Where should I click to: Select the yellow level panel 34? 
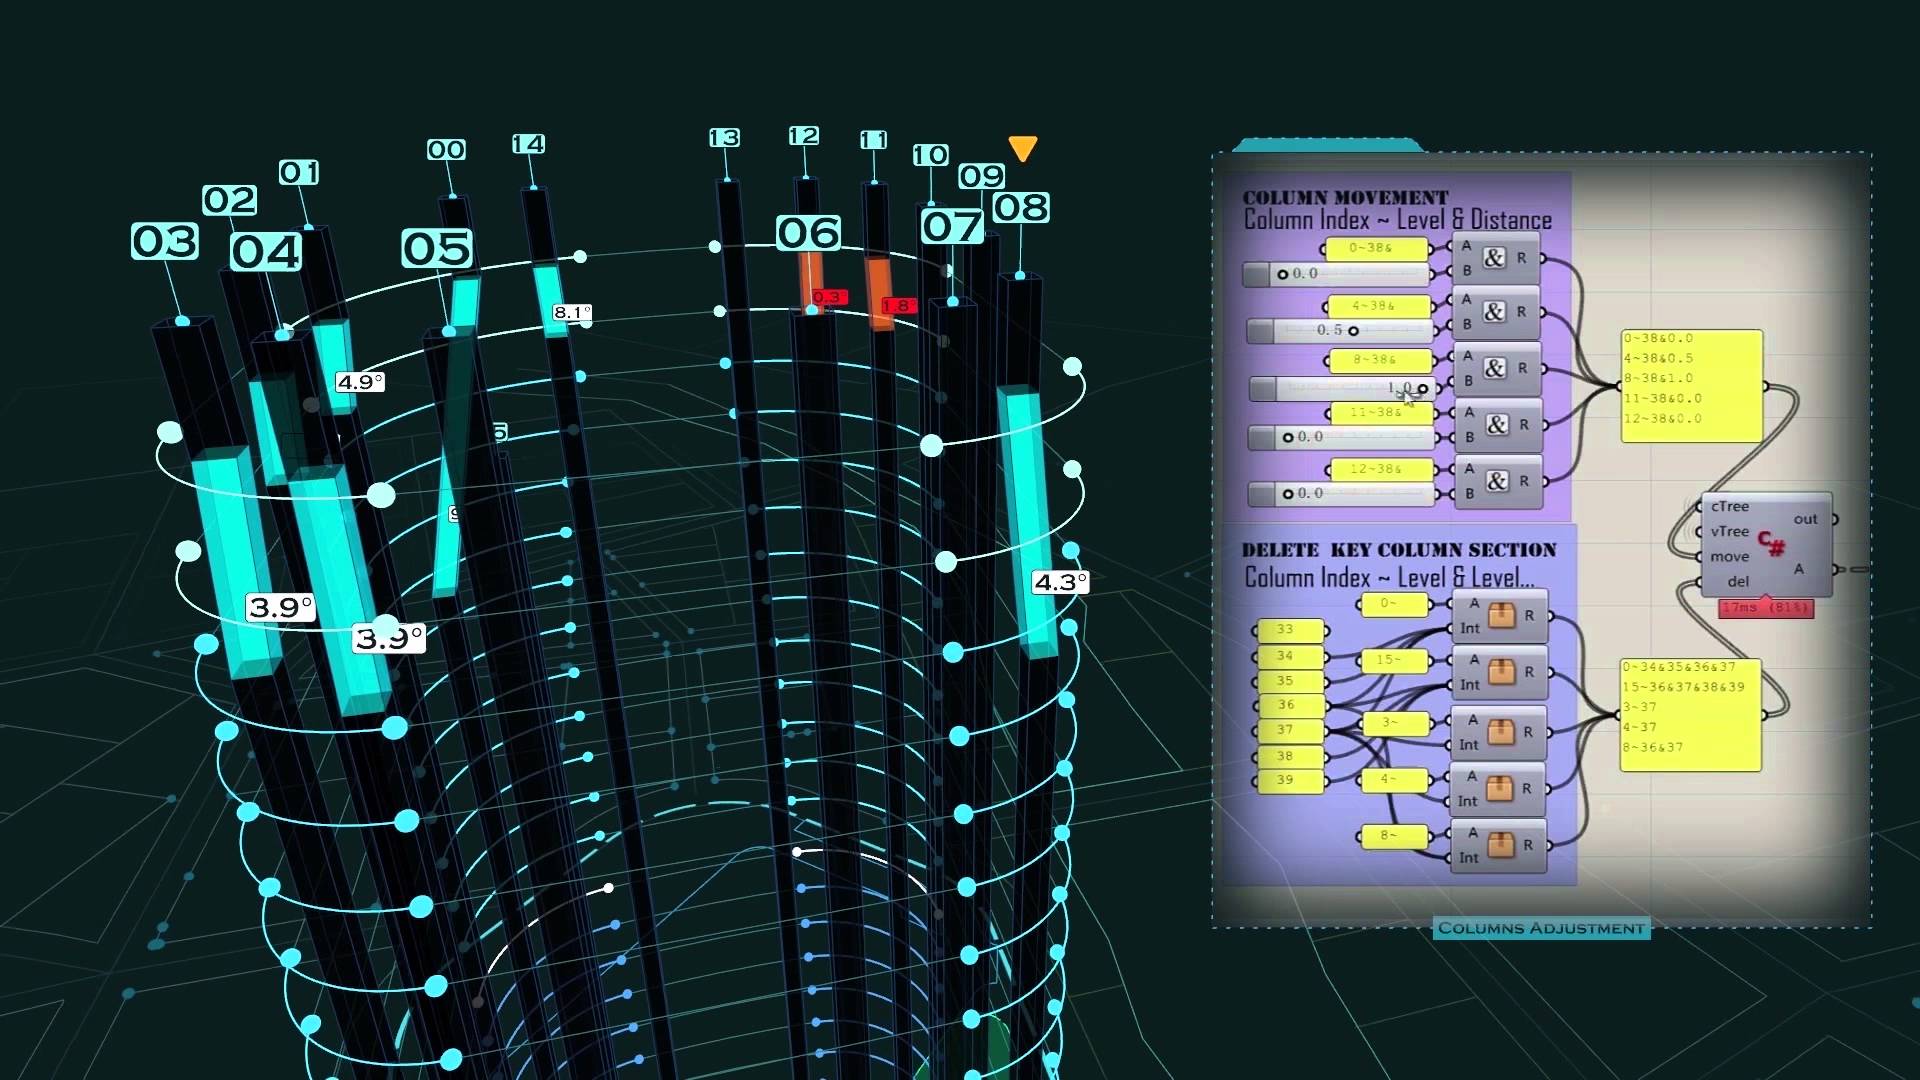(1289, 656)
